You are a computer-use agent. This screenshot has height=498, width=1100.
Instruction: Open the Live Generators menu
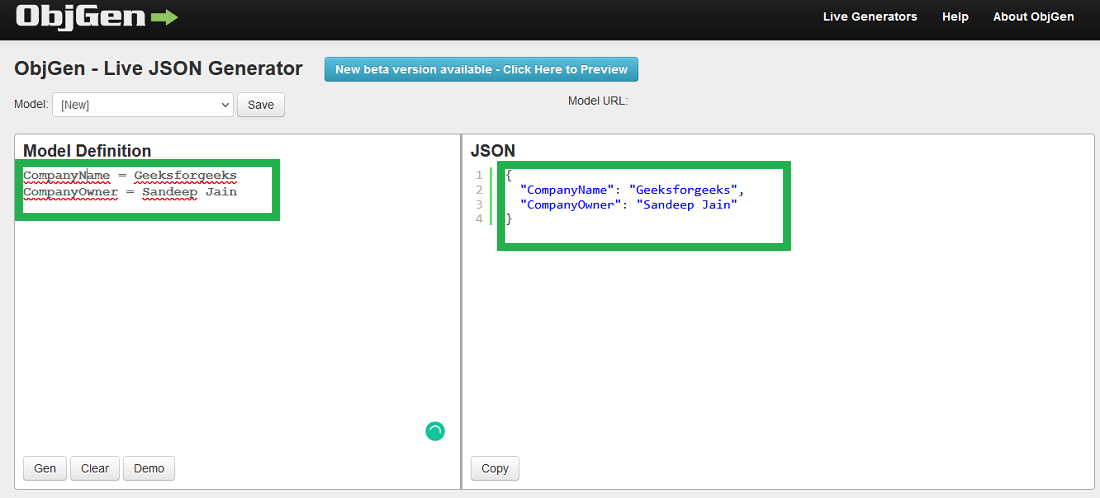pos(870,17)
